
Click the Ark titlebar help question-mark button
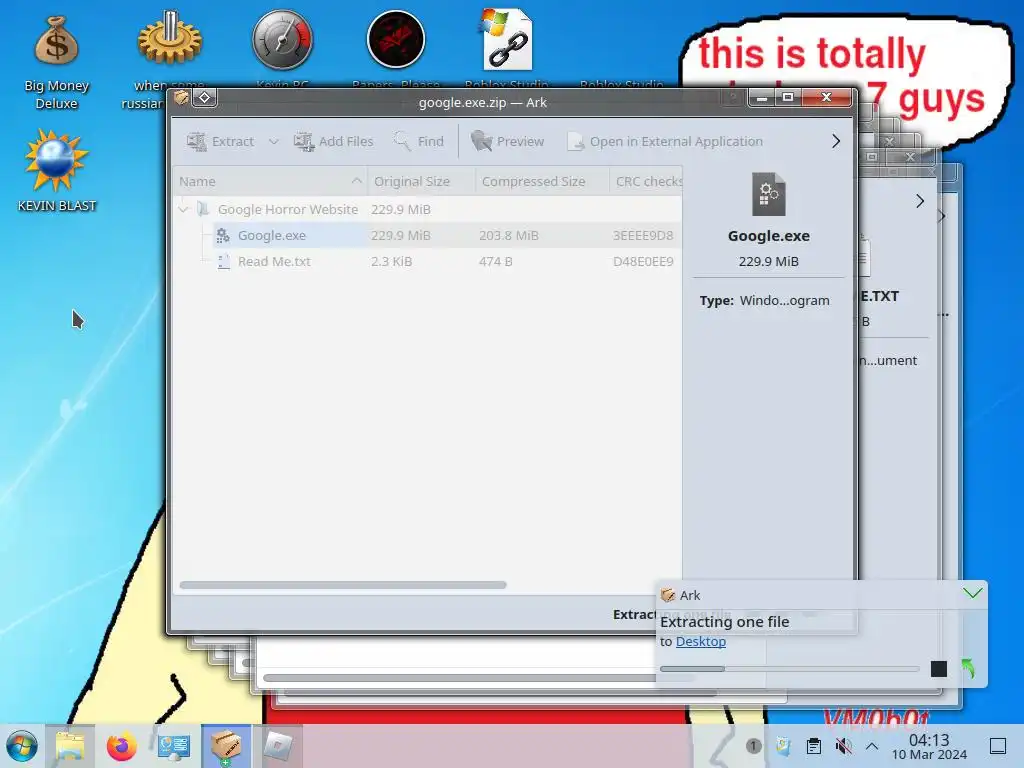point(733,98)
